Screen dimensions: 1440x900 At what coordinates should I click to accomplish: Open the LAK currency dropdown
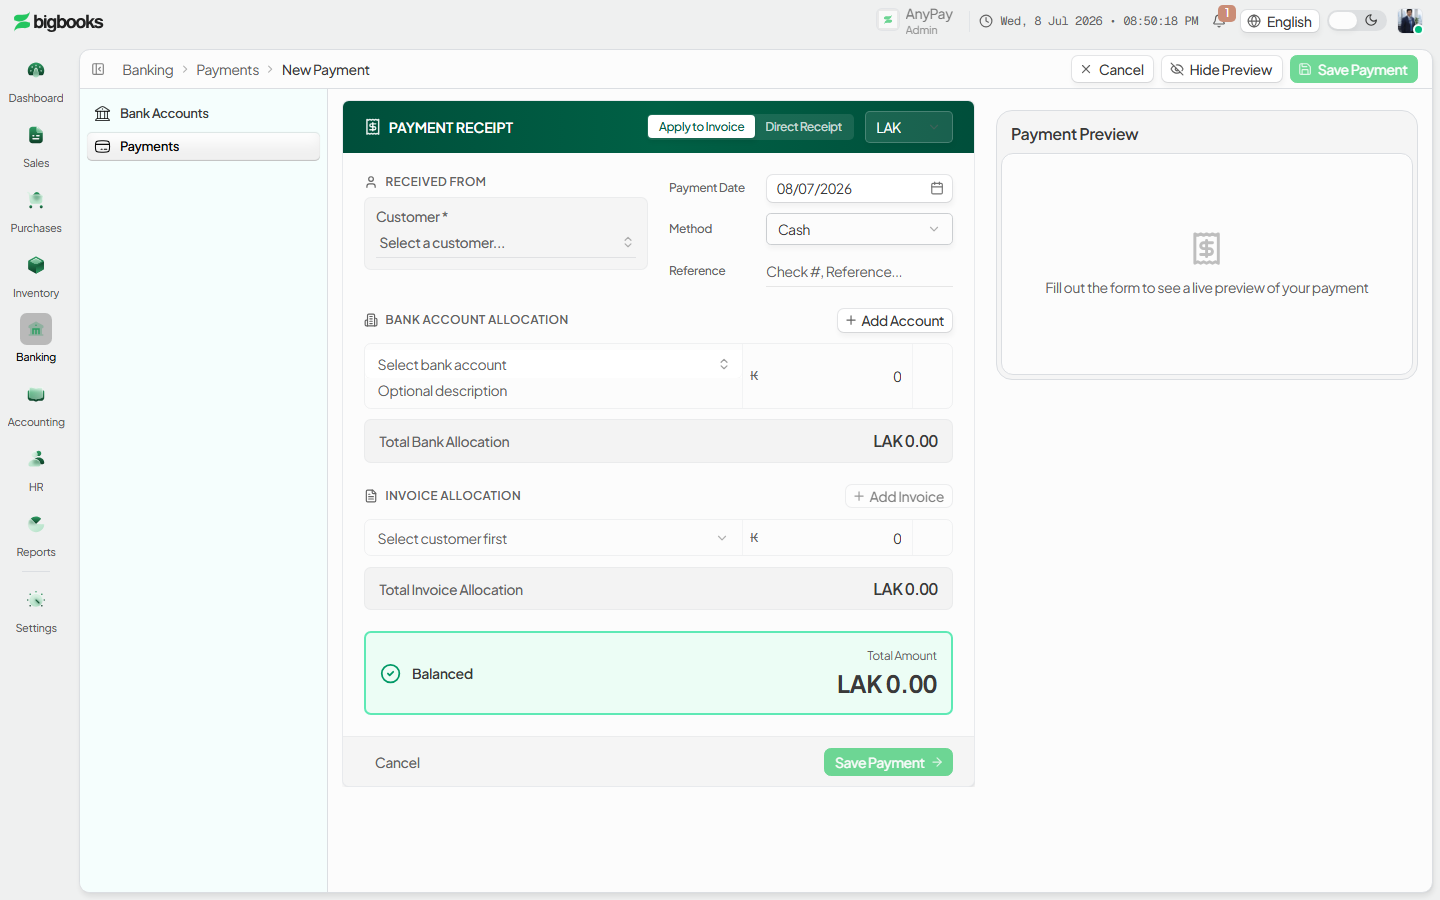click(x=908, y=127)
